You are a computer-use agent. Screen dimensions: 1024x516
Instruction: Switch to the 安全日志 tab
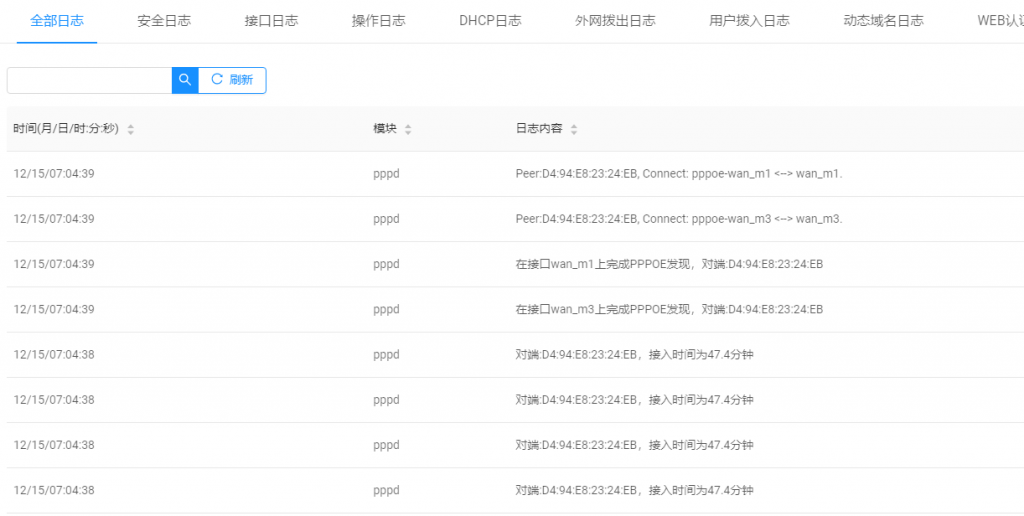(164, 20)
